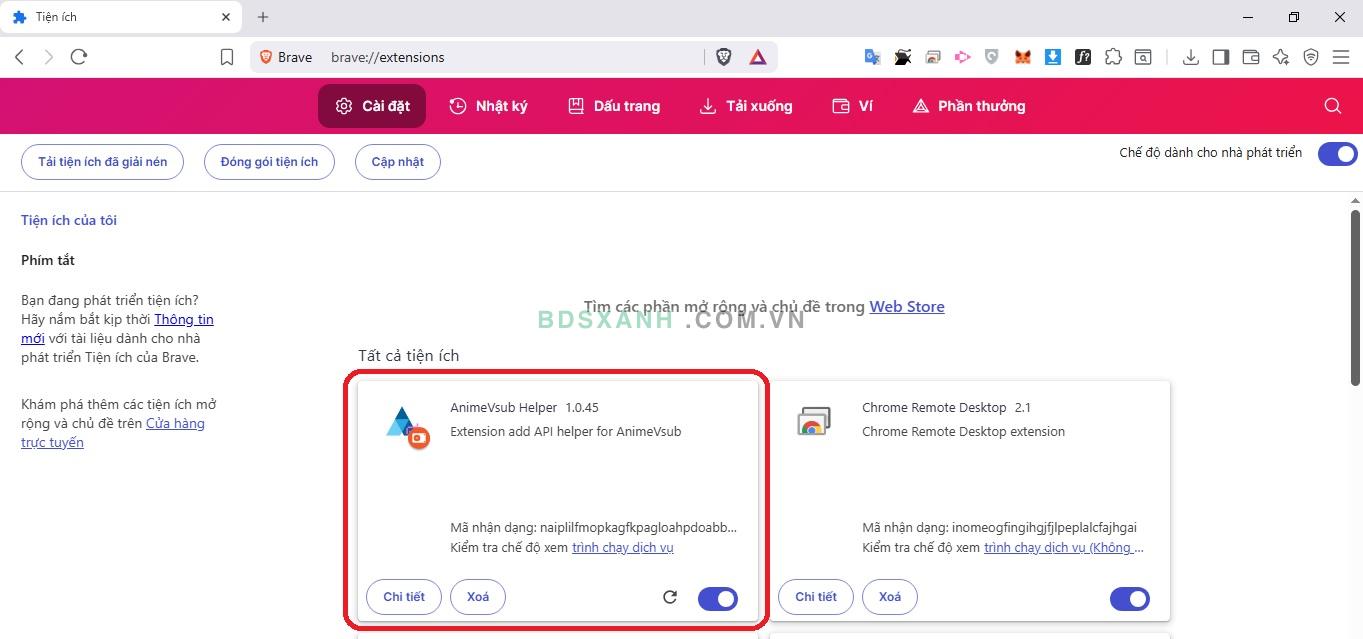
Task: Open the Web Store link
Action: pyautogui.click(x=907, y=307)
